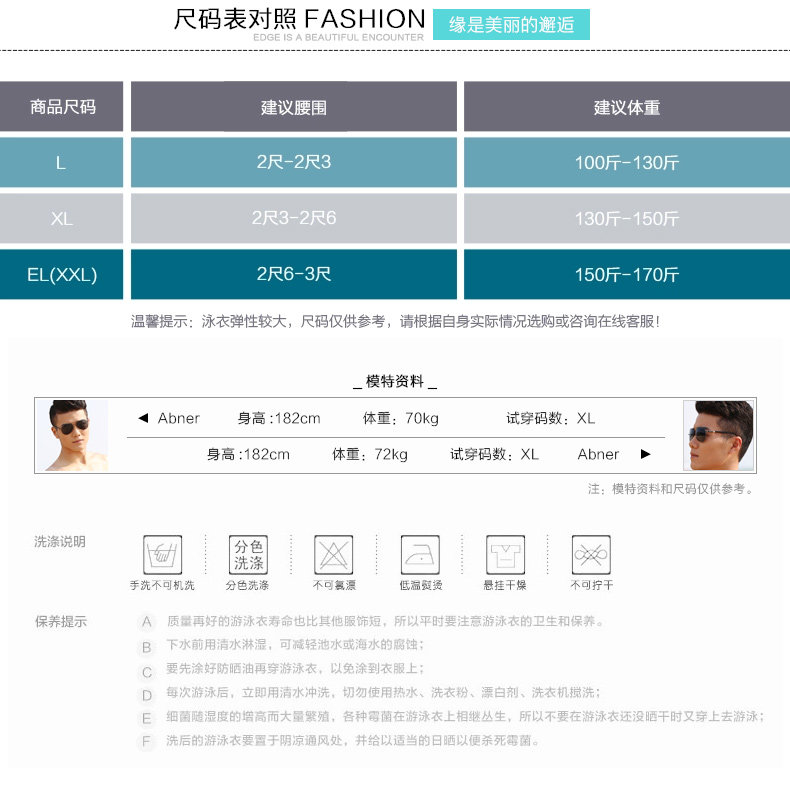The height and width of the screenshot is (792, 790).
Task: Click the circled letter E bullet
Action: click(x=146, y=718)
